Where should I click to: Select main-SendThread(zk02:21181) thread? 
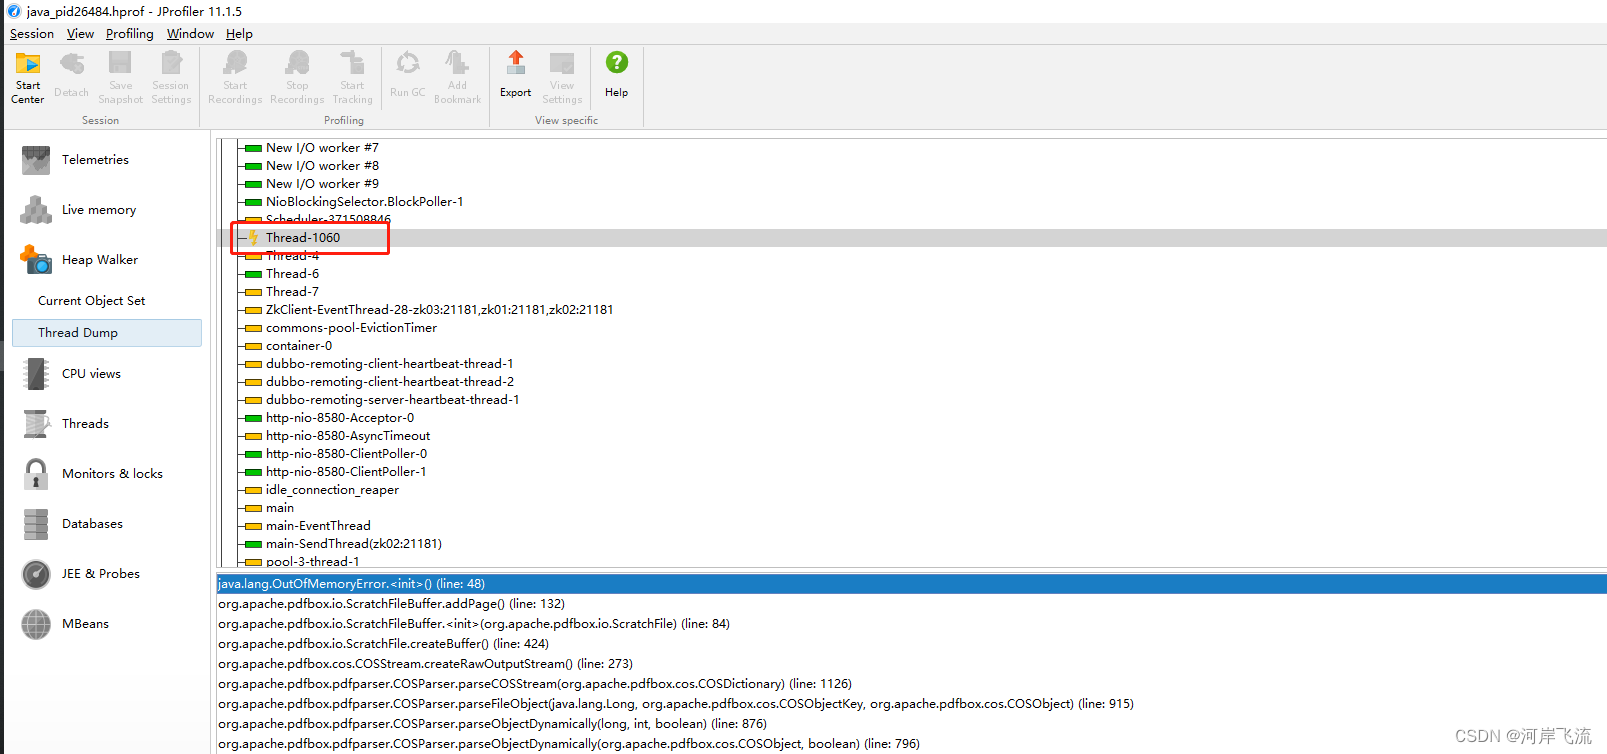click(353, 544)
